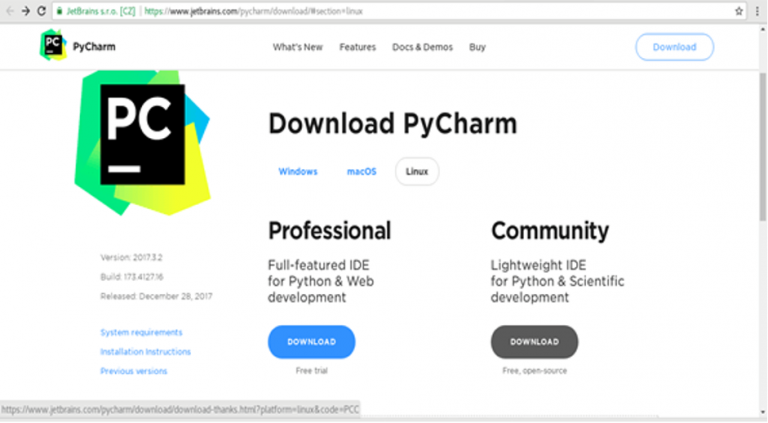Open the Installation Instructions link
768x423 pixels.
[x=145, y=352]
